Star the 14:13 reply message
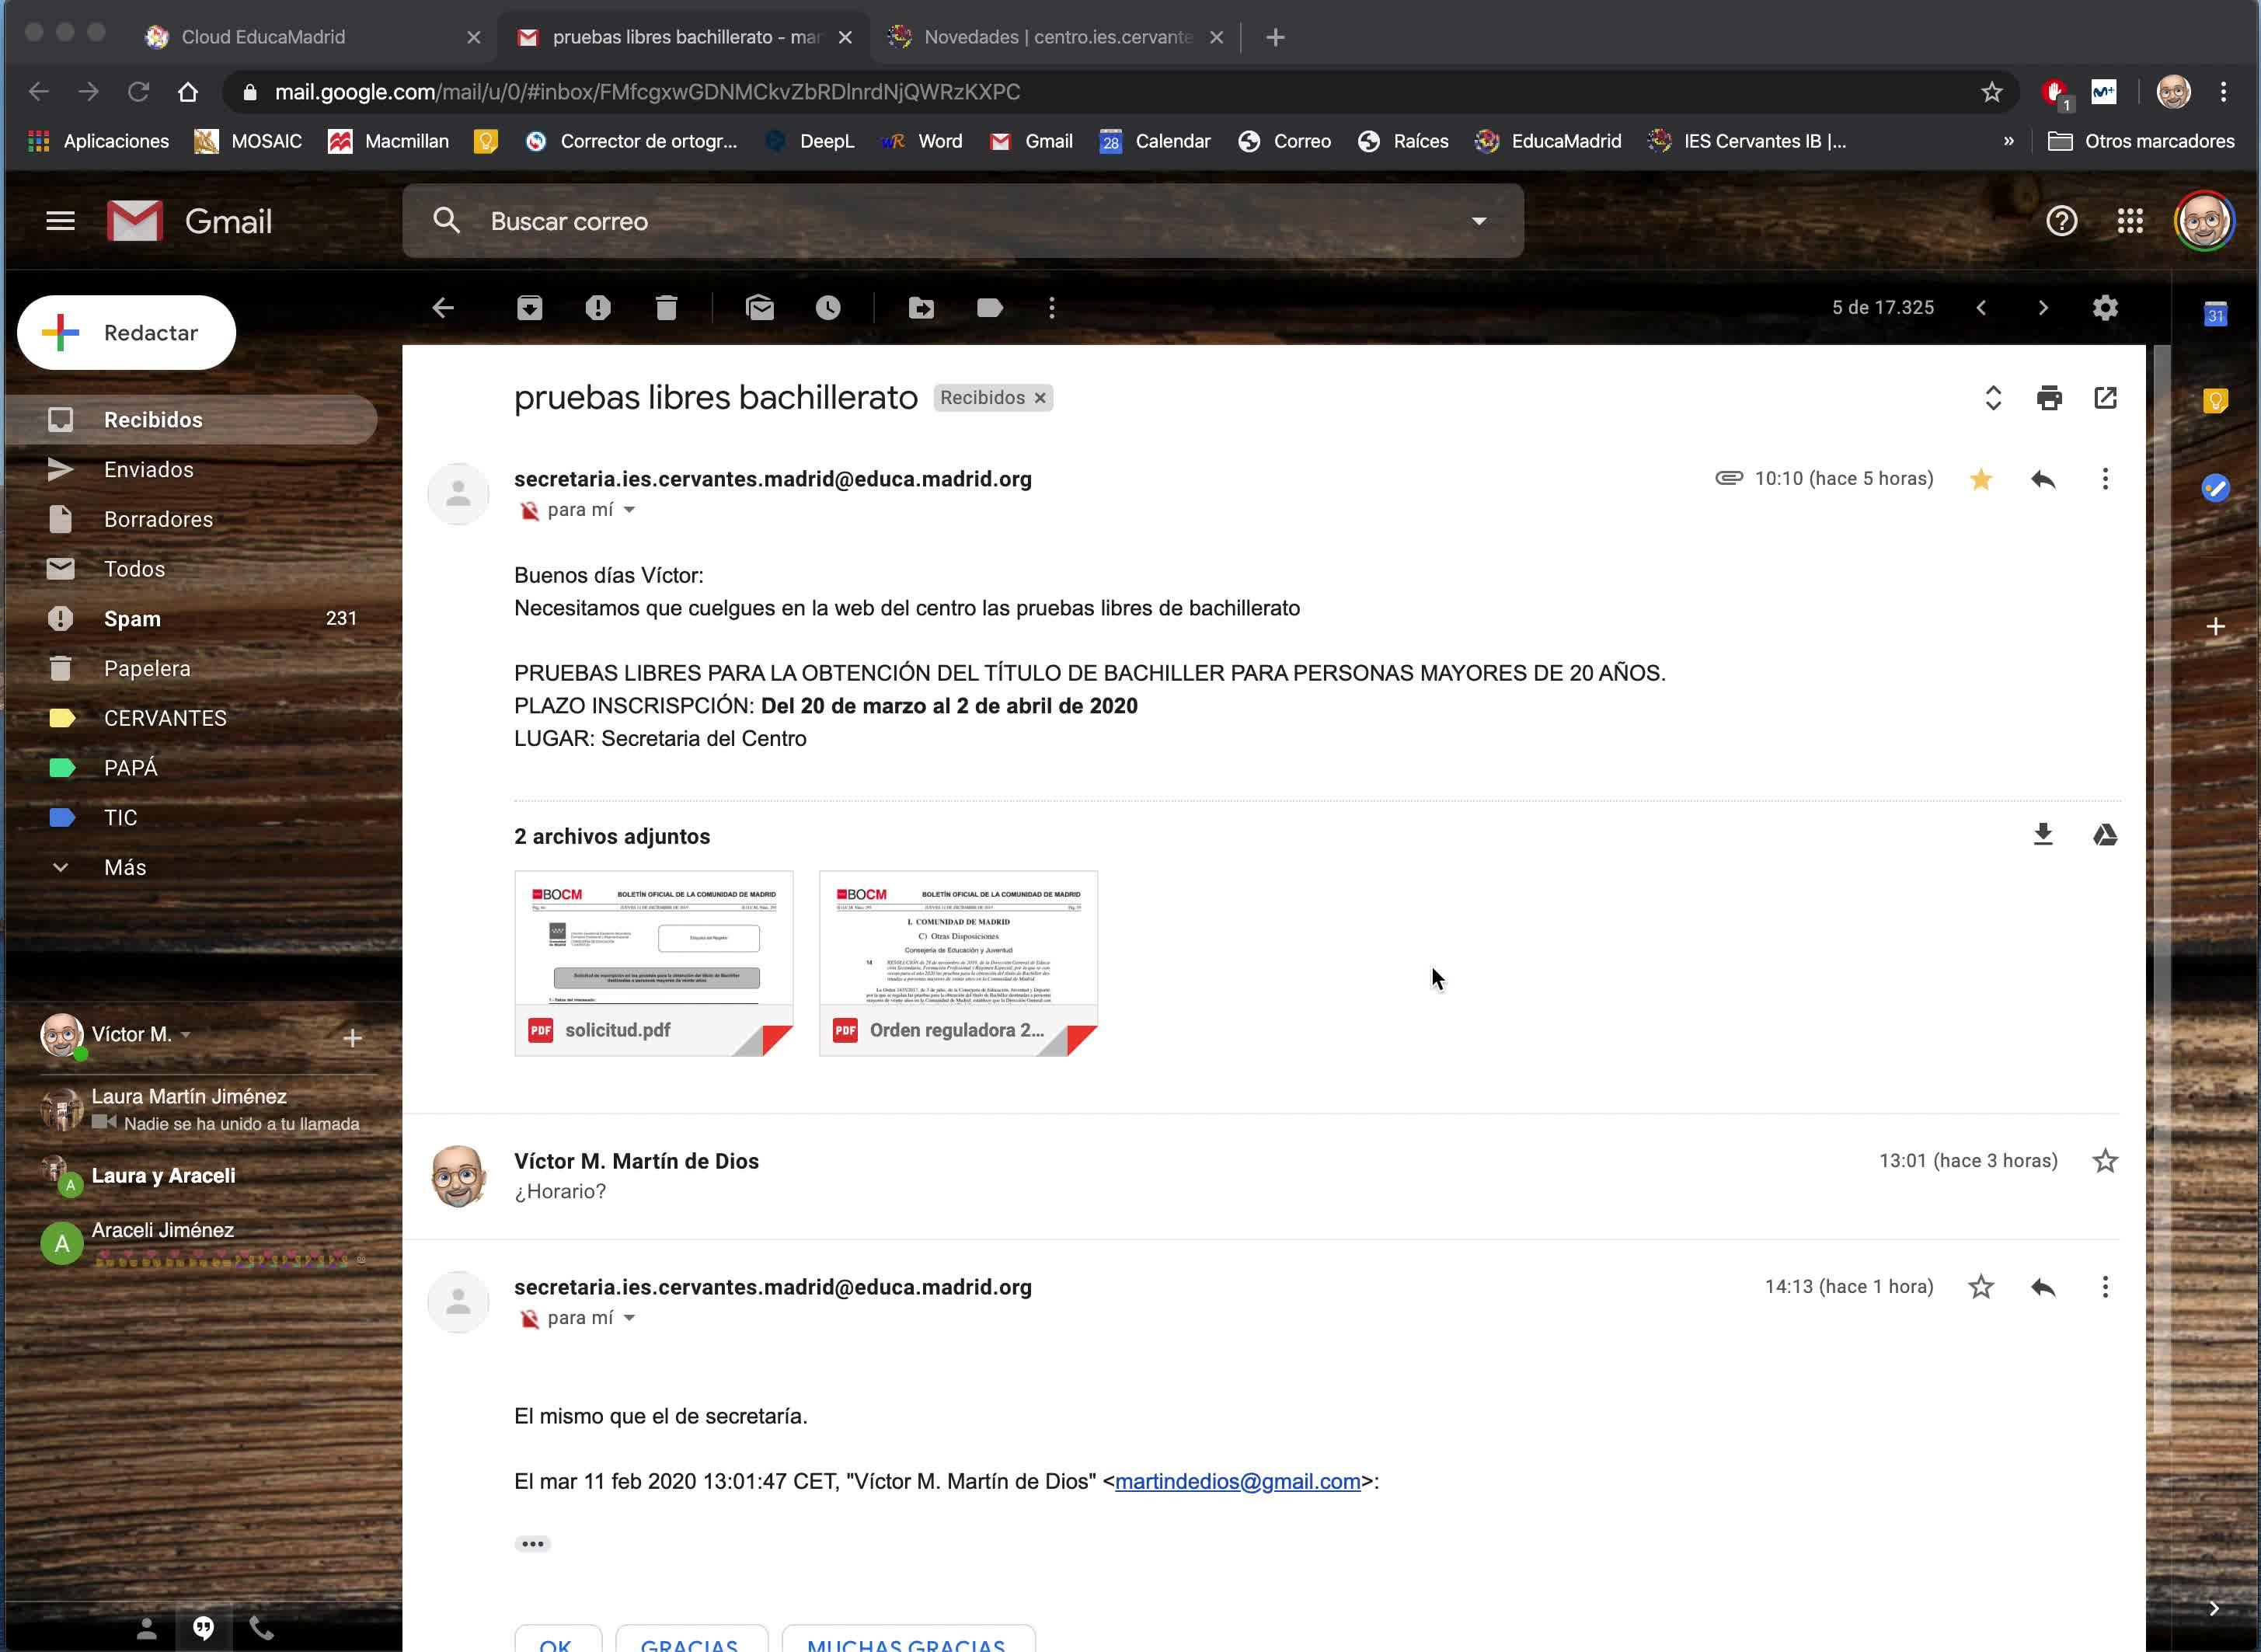The height and width of the screenshot is (1652, 2261). 1980,1287
